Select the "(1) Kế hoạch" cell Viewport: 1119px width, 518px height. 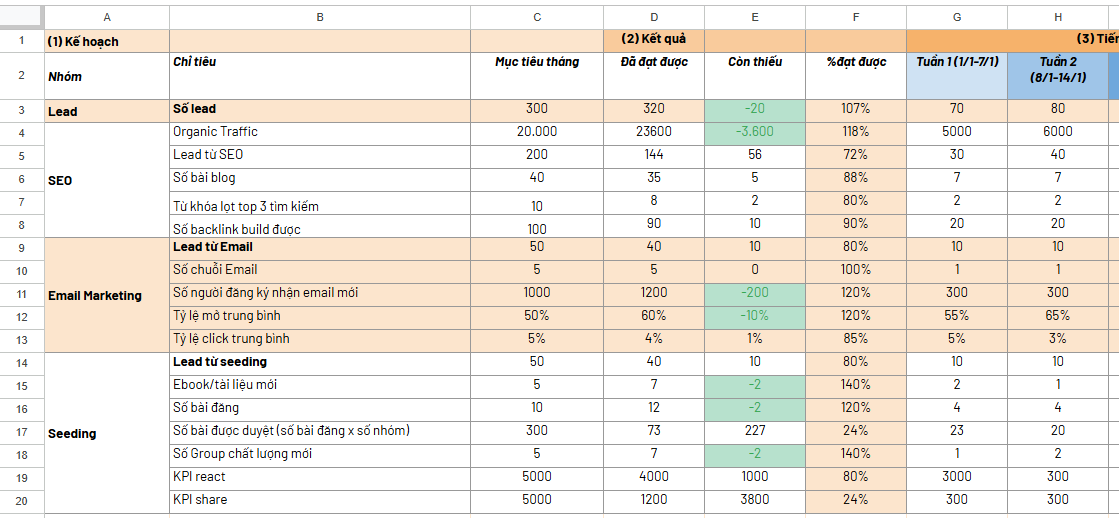pyautogui.click(x=107, y=41)
